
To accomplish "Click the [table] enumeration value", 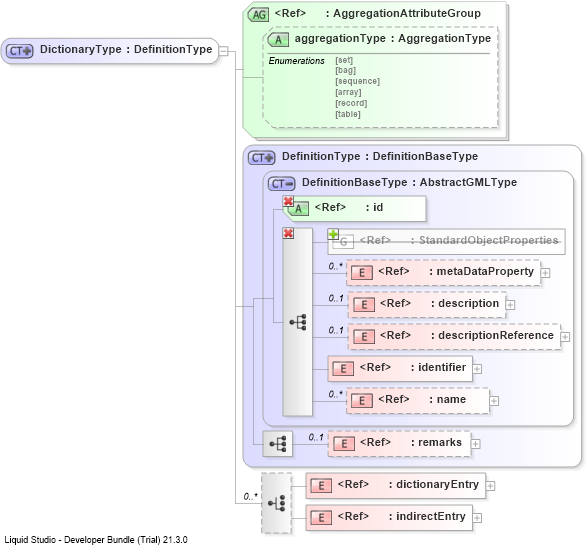I will point(348,114).
